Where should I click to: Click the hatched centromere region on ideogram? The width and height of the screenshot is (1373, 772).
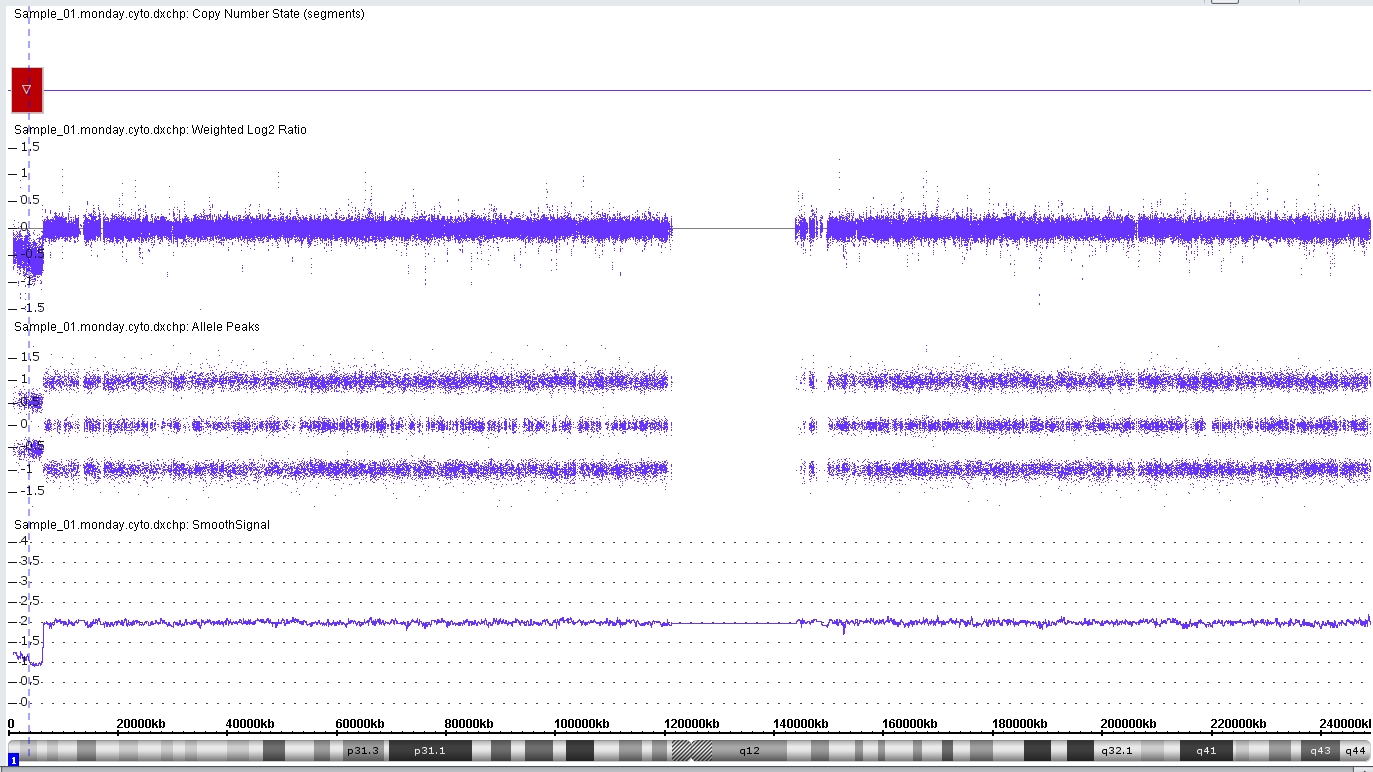click(x=692, y=750)
